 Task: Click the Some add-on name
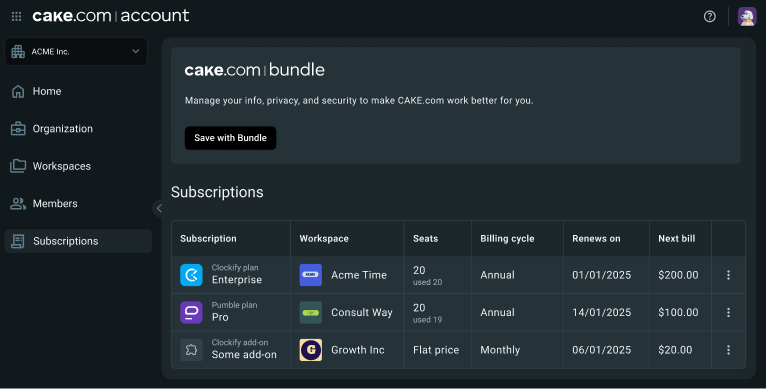[244, 355]
